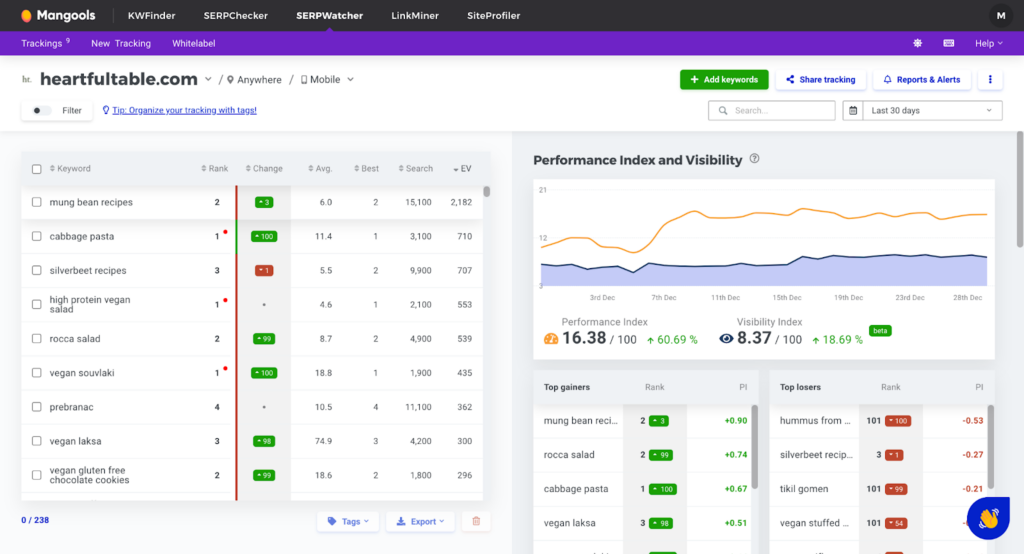Image resolution: width=1024 pixels, height=554 pixels.
Task: Open the Whitelabel menu item
Action: [x=193, y=44]
